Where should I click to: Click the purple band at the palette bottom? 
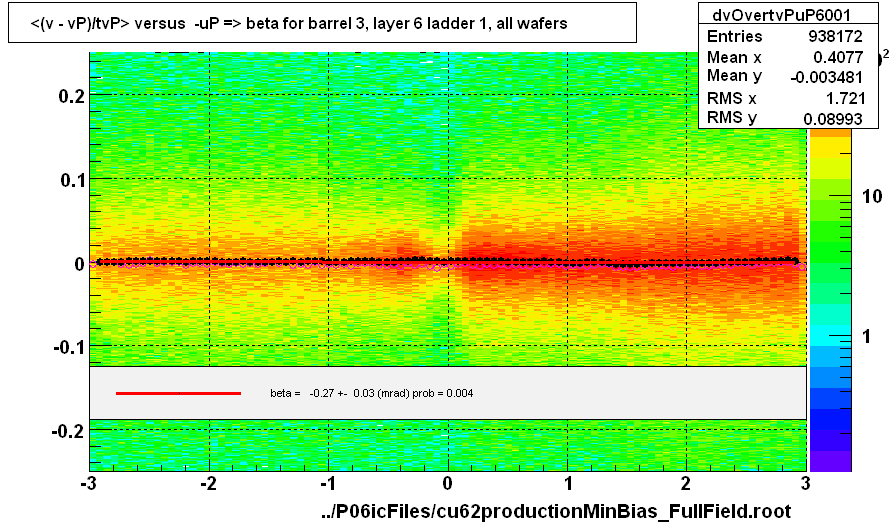[x=830, y=461]
